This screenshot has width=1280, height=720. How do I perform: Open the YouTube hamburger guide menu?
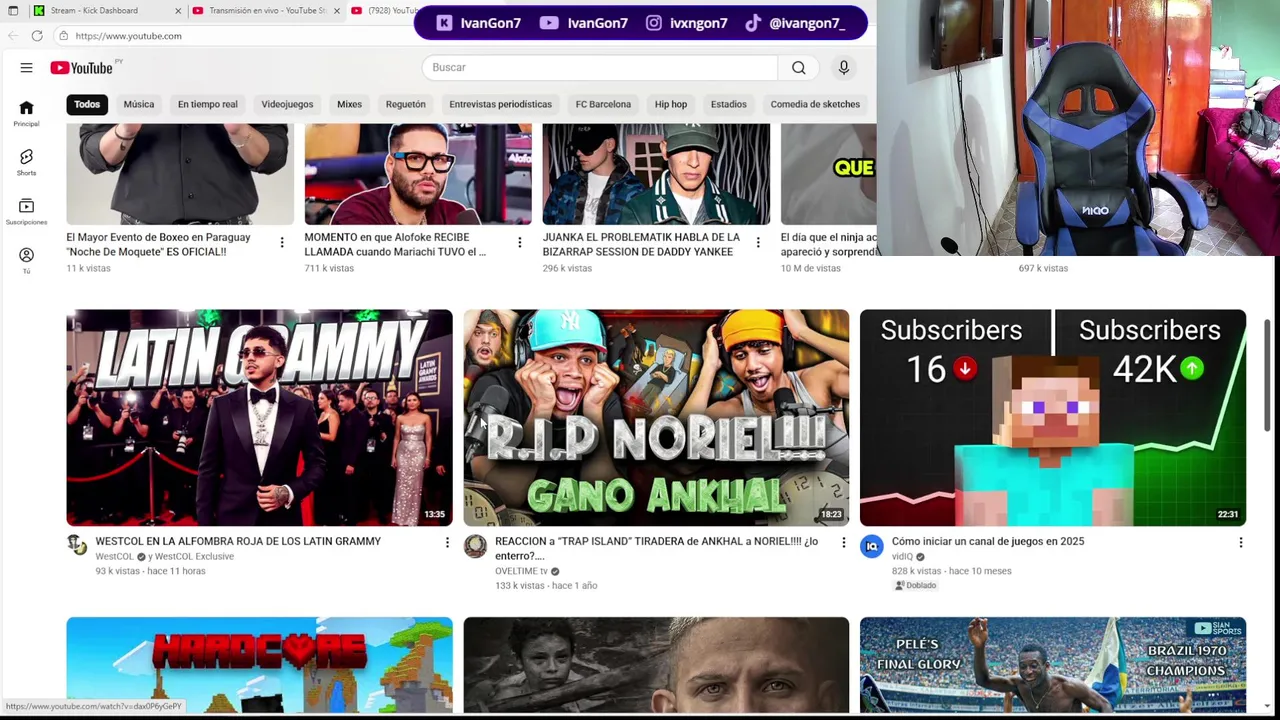[26, 68]
